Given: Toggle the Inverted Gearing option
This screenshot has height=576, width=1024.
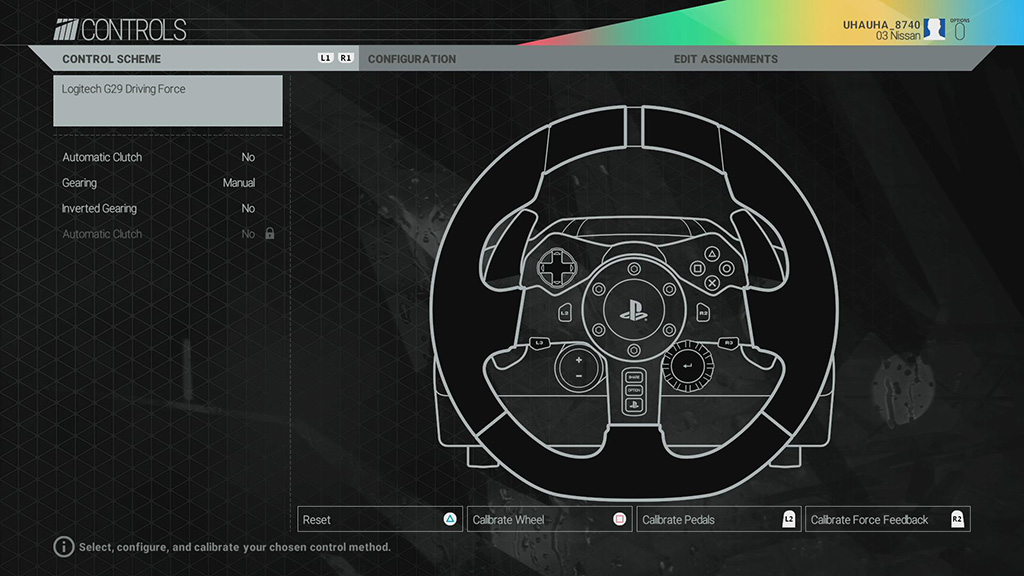Looking at the screenshot, I should (x=160, y=209).
